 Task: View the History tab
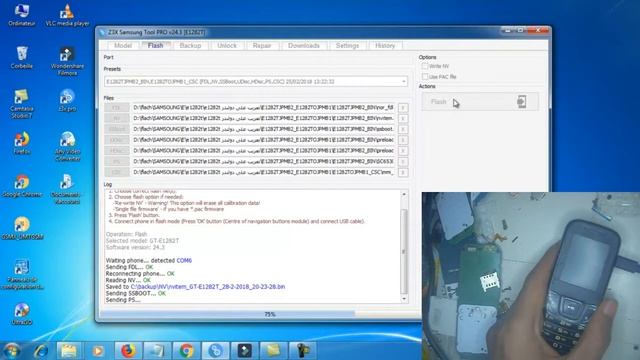point(385,46)
